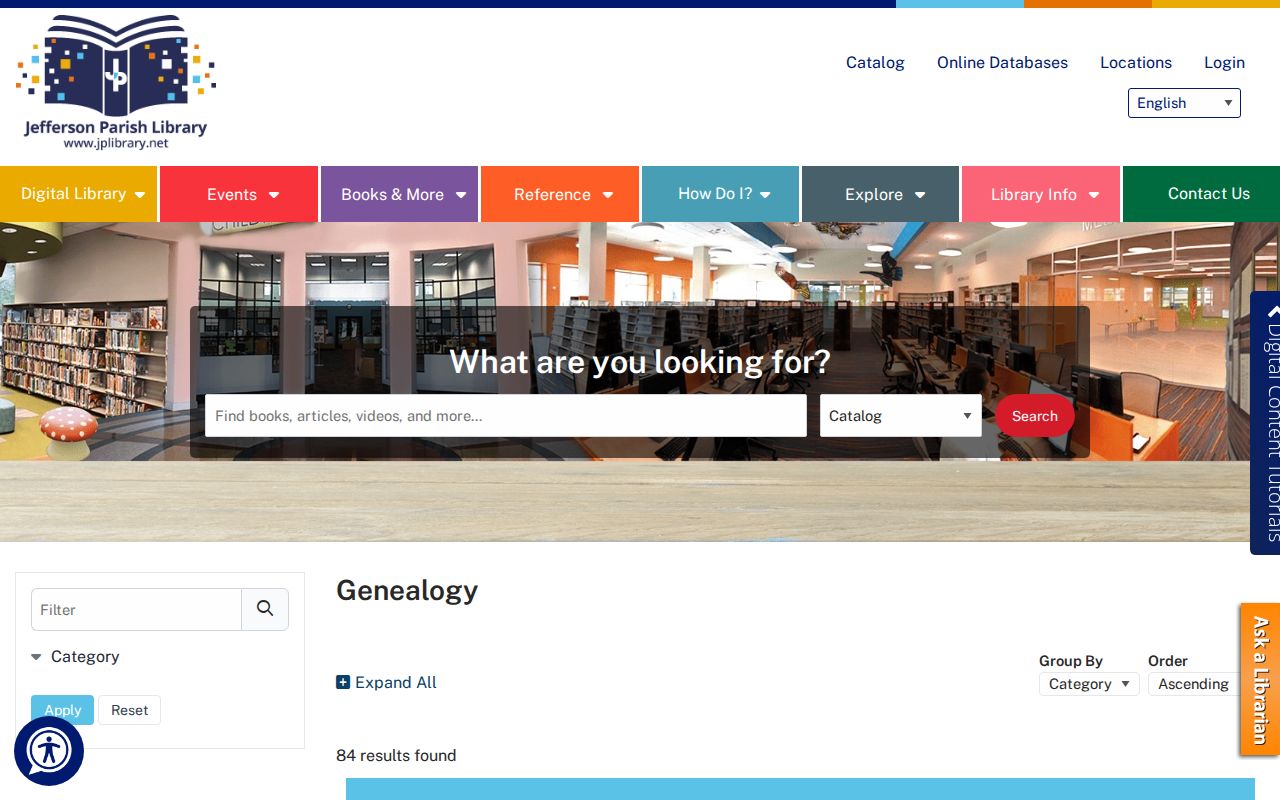The image size is (1280, 800).
Task: Open the Order Ascending dropdown
Action: pos(1195,684)
